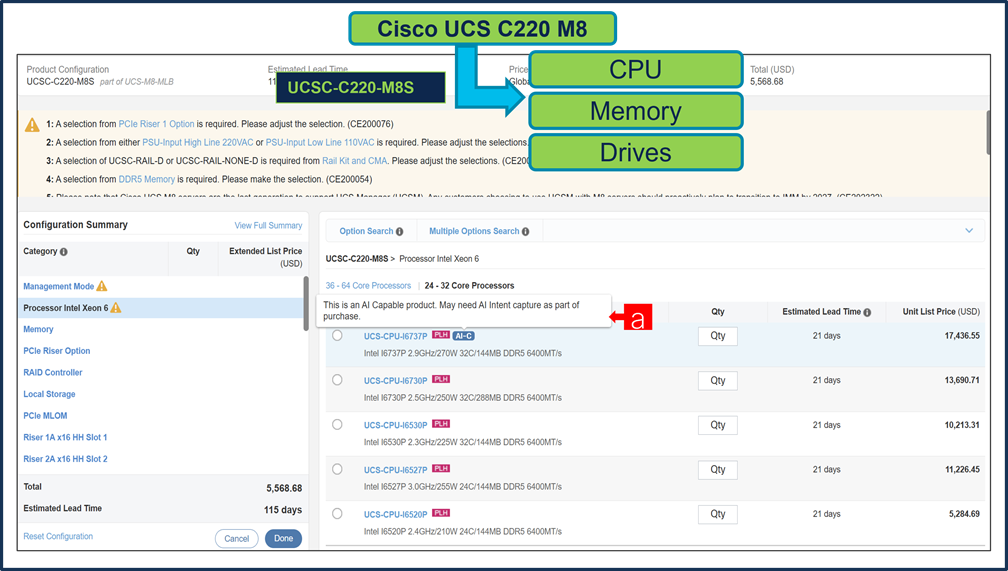Viewport: 1008px width, 571px height.
Task: Click the PLH badge on UCS-CPU-I6527P
Action: [x=441, y=469]
